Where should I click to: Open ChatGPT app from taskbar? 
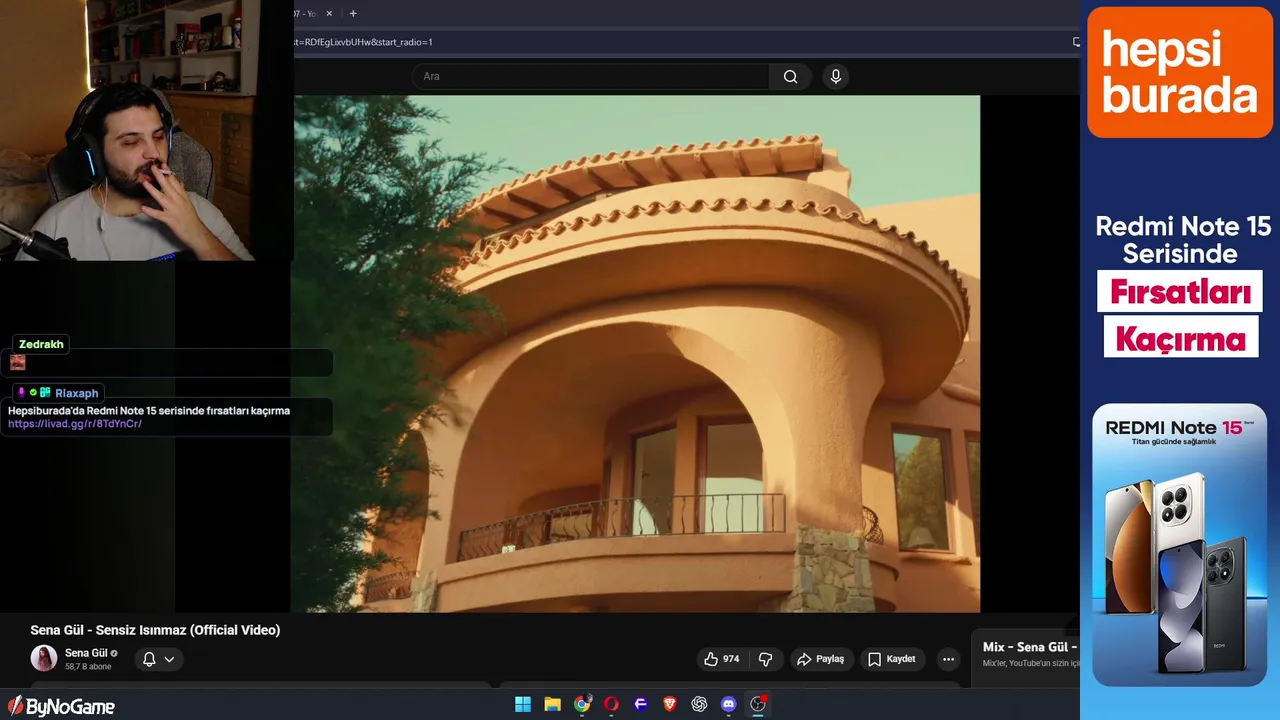click(699, 704)
